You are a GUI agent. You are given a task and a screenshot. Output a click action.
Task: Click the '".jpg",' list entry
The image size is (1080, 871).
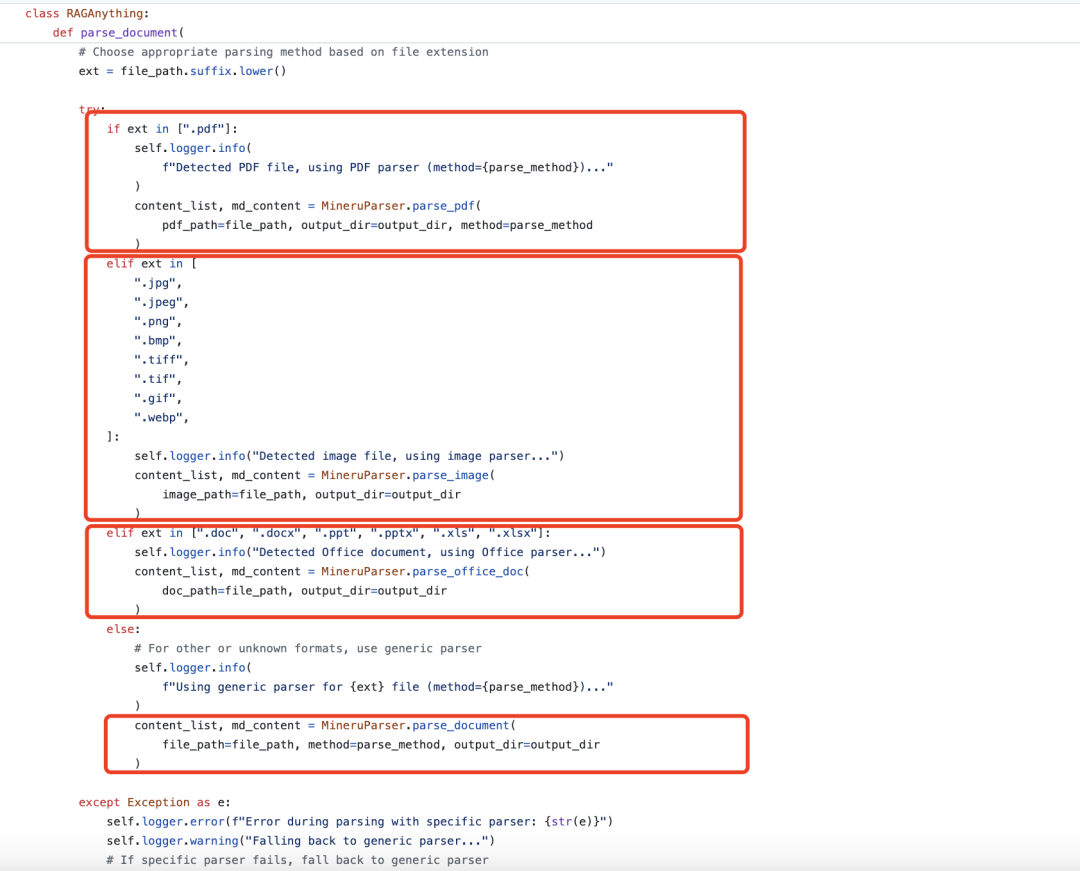pyautogui.click(x=158, y=283)
